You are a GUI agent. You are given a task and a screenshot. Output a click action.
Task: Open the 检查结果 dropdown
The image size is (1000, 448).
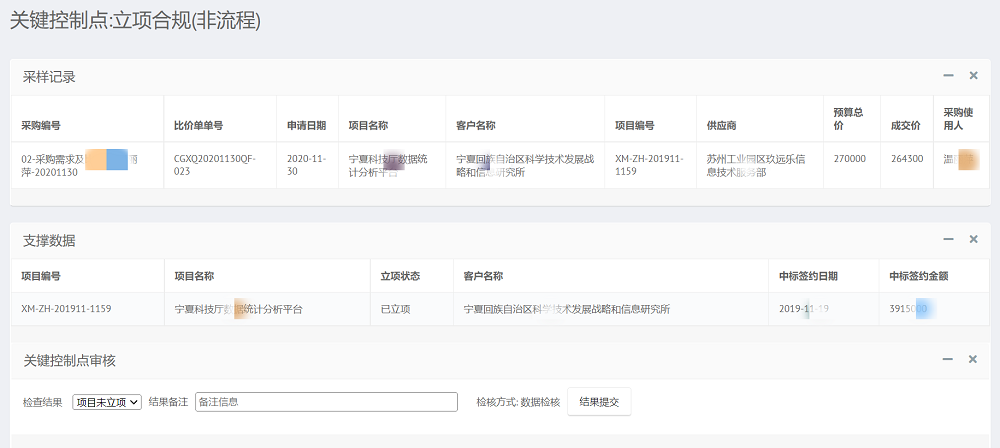[107, 402]
